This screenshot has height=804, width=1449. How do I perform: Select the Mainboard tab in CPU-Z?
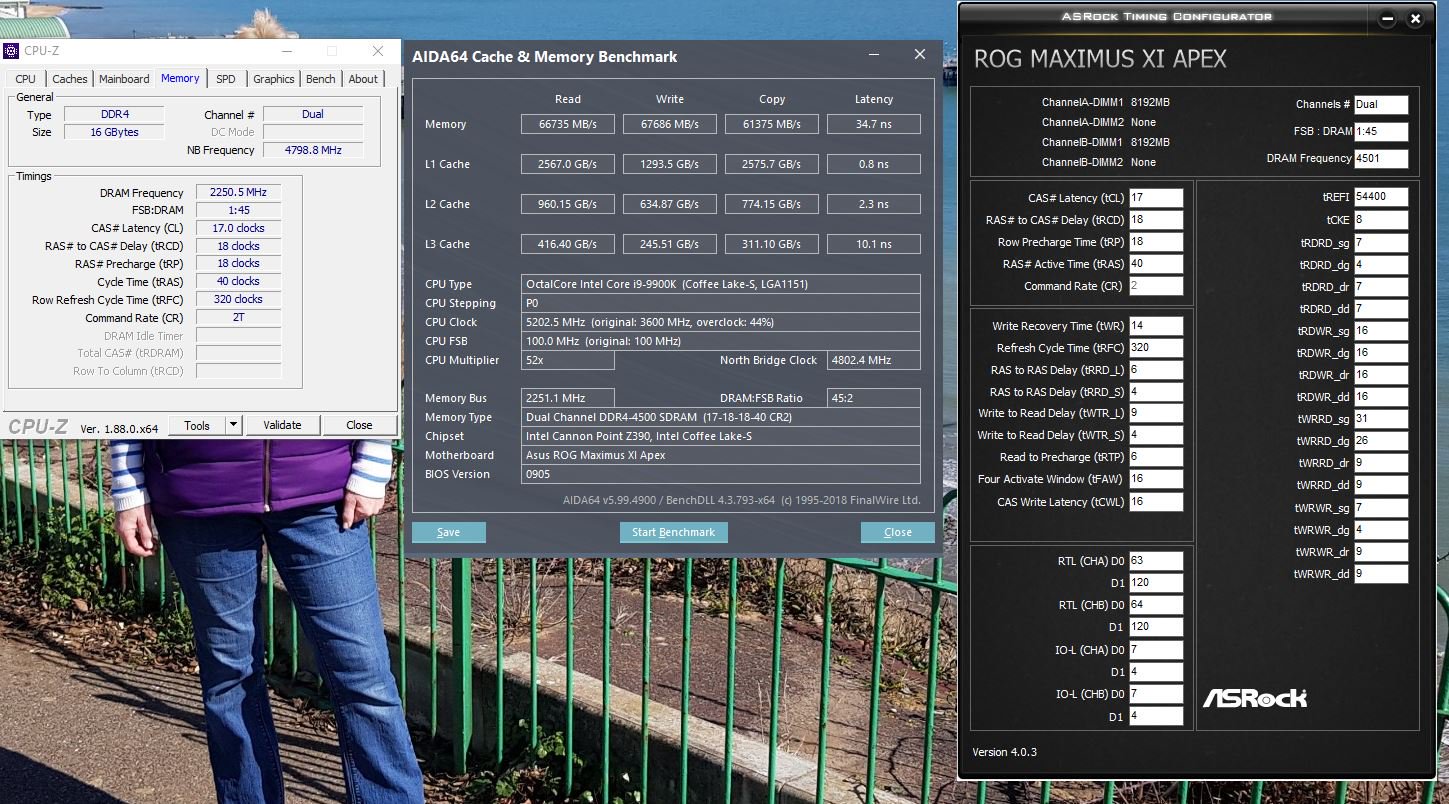coord(124,79)
